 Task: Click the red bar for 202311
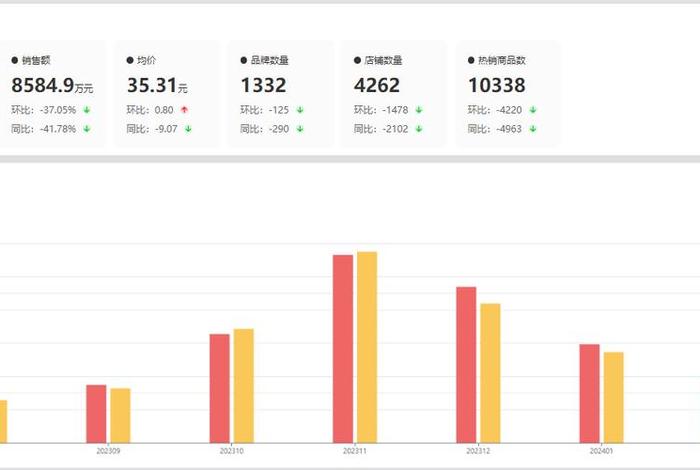click(x=343, y=349)
